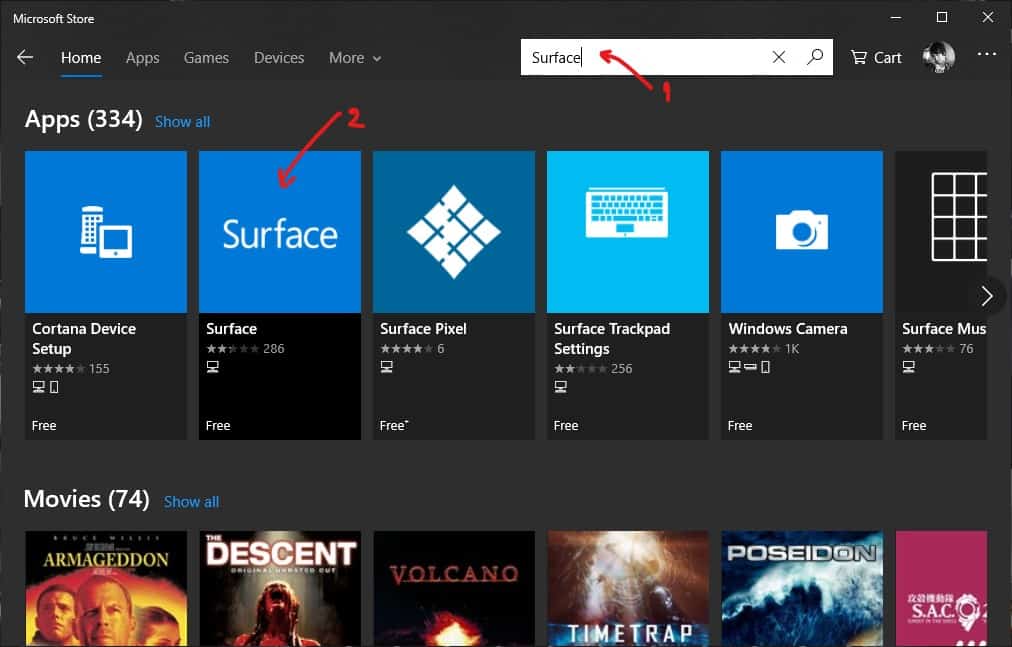
Task: Open the three-dot more options menu
Action: 986,54
